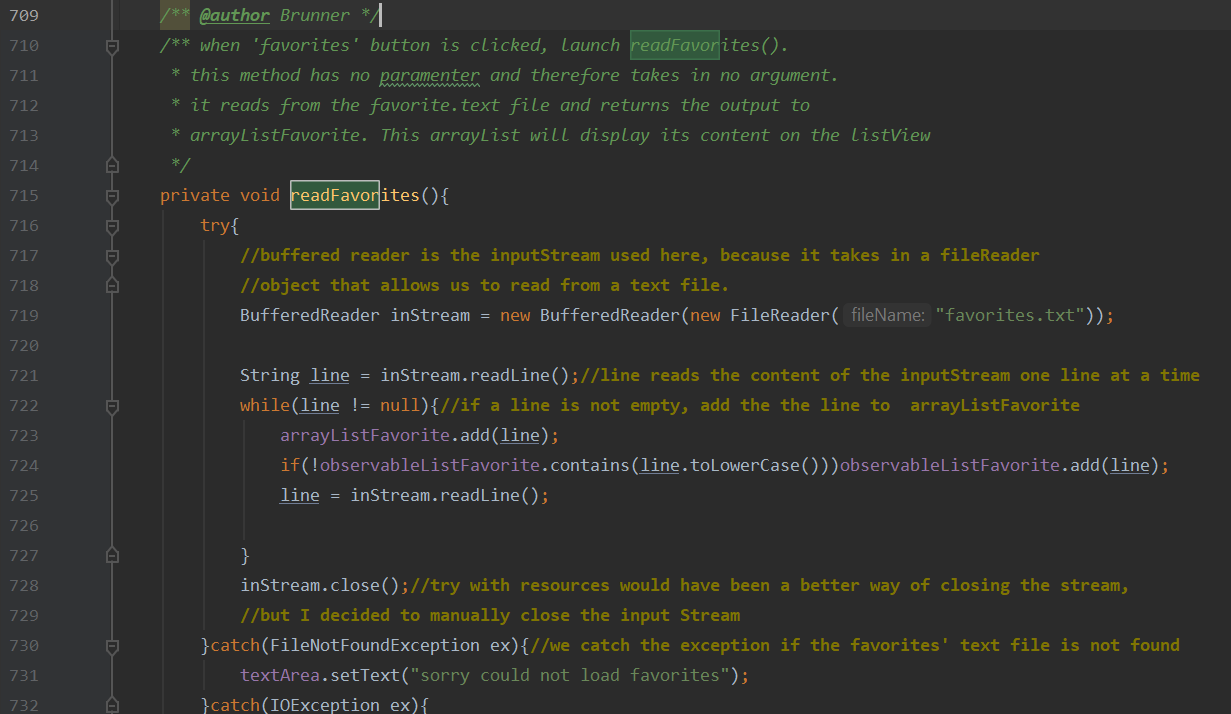The width and height of the screenshot is (1231, 714).
Task: Click the name Brunner in the author comment
Action: [x=315, y=15]
